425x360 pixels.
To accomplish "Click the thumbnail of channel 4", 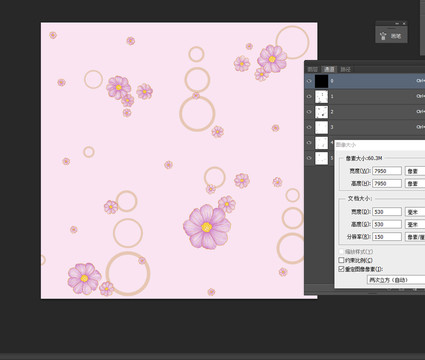I will coord(322,142).
